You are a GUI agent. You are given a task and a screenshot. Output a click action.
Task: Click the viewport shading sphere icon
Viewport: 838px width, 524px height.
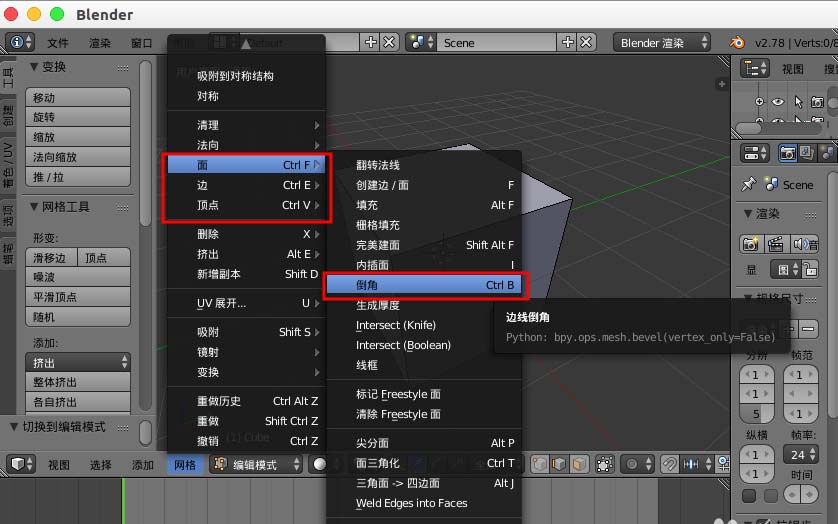(320, 464)
